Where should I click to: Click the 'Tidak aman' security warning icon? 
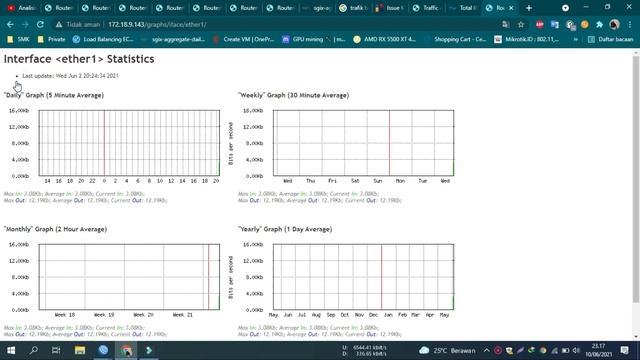click(59, 24)
